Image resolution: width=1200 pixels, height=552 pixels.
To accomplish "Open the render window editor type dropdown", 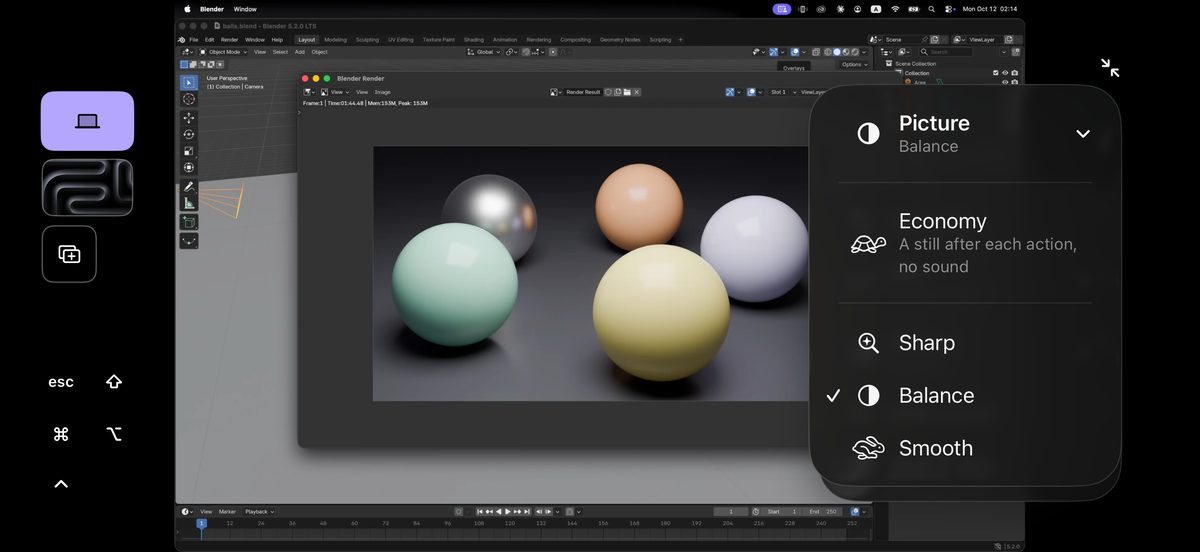I will 308,92.
